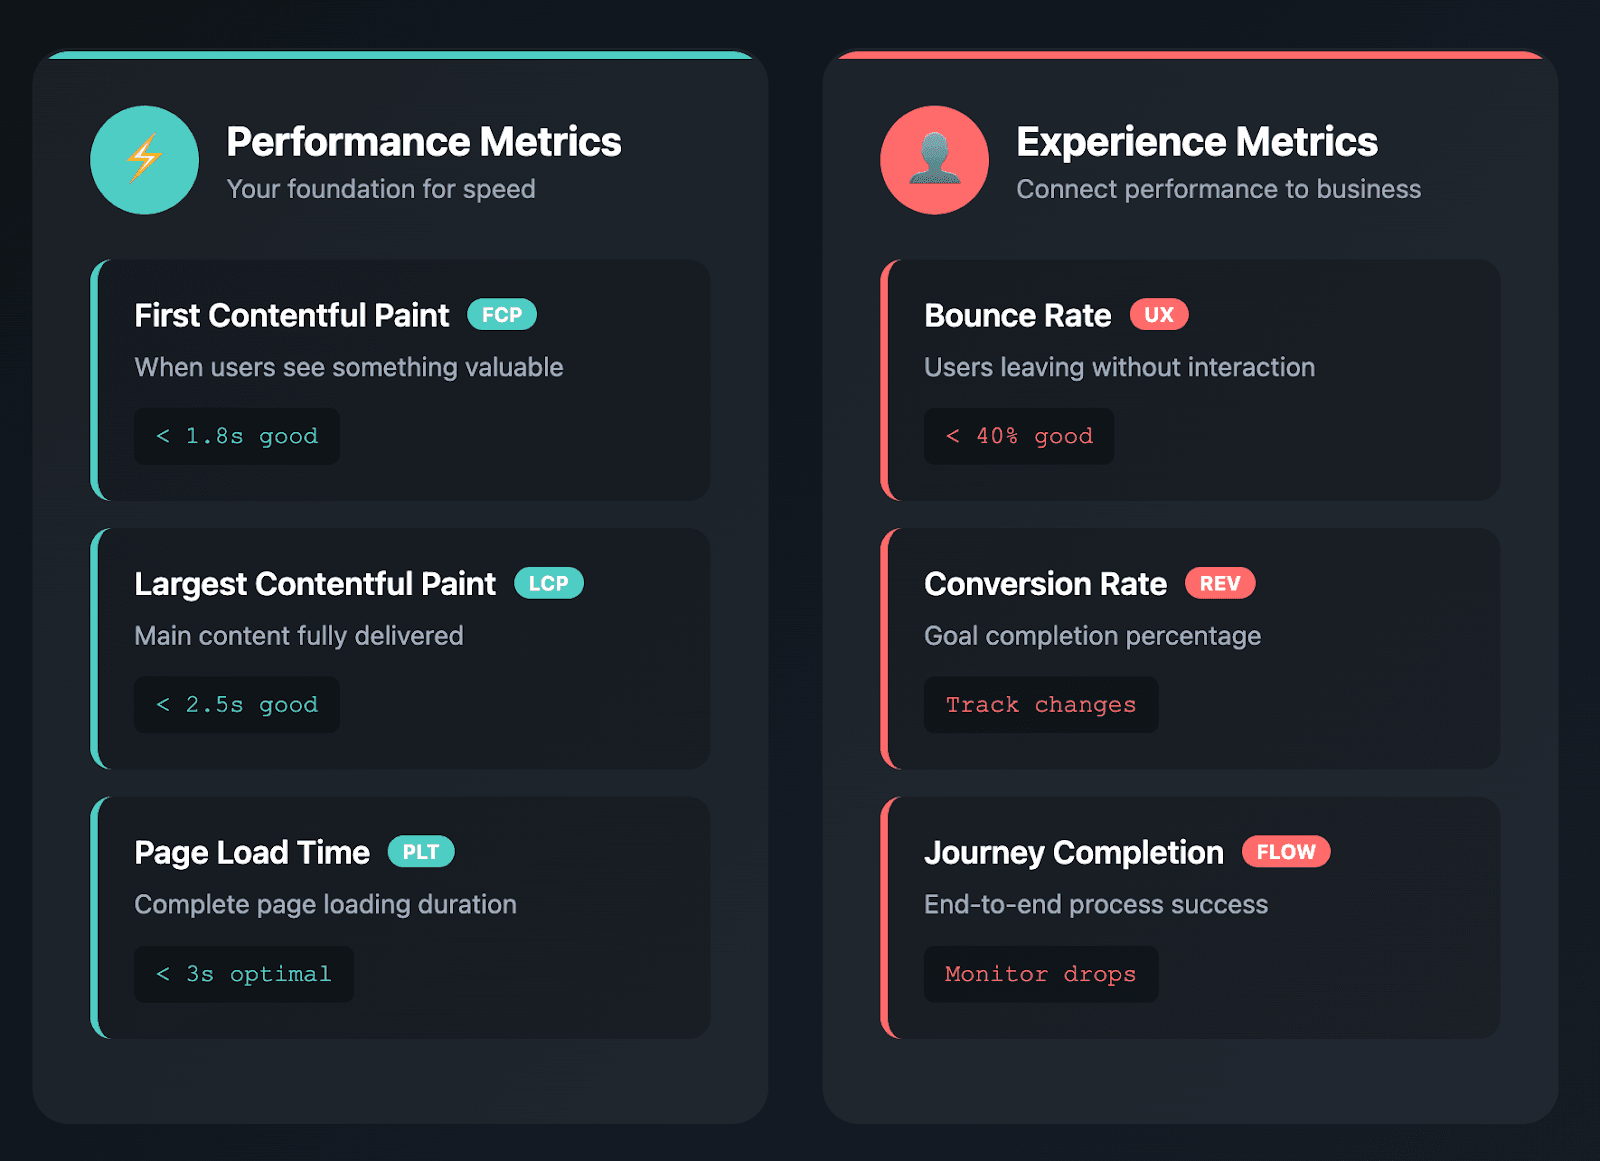
Task: Select the '< 3s optimal' threshold chip
Action: click(244, 974)
